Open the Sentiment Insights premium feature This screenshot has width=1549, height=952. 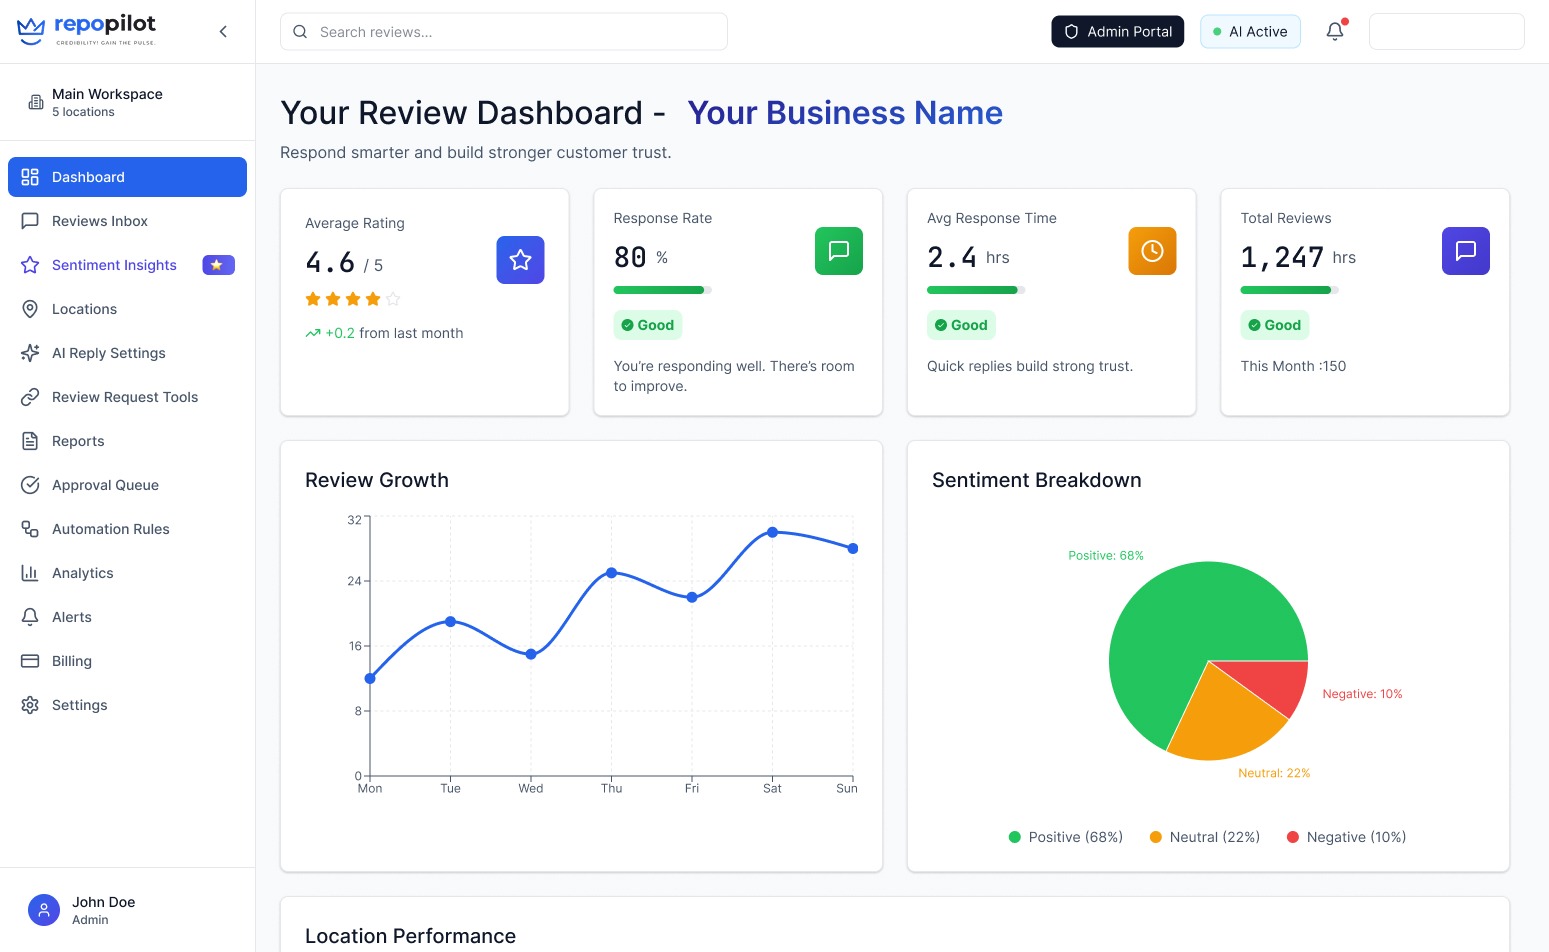tap(113, 264)
